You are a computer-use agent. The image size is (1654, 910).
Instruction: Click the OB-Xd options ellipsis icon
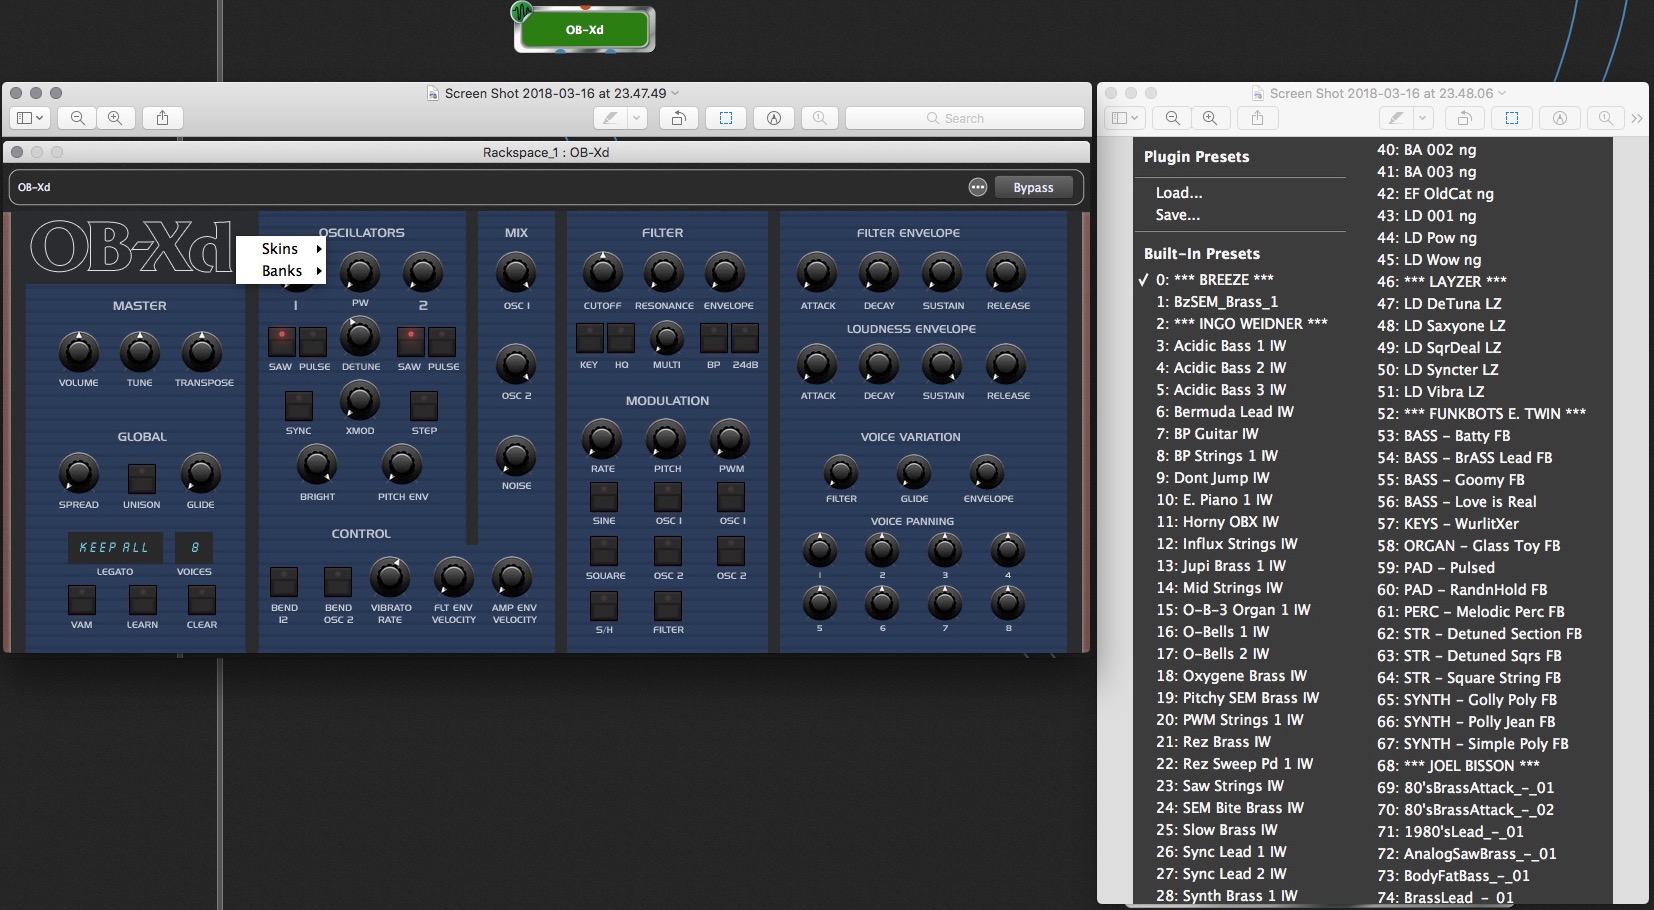tap(978, 187)
